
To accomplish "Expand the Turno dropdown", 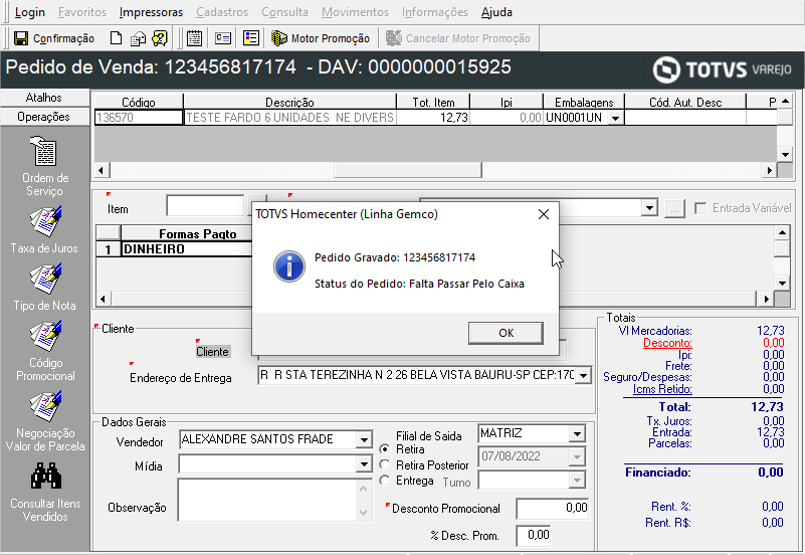I will 577,481.
